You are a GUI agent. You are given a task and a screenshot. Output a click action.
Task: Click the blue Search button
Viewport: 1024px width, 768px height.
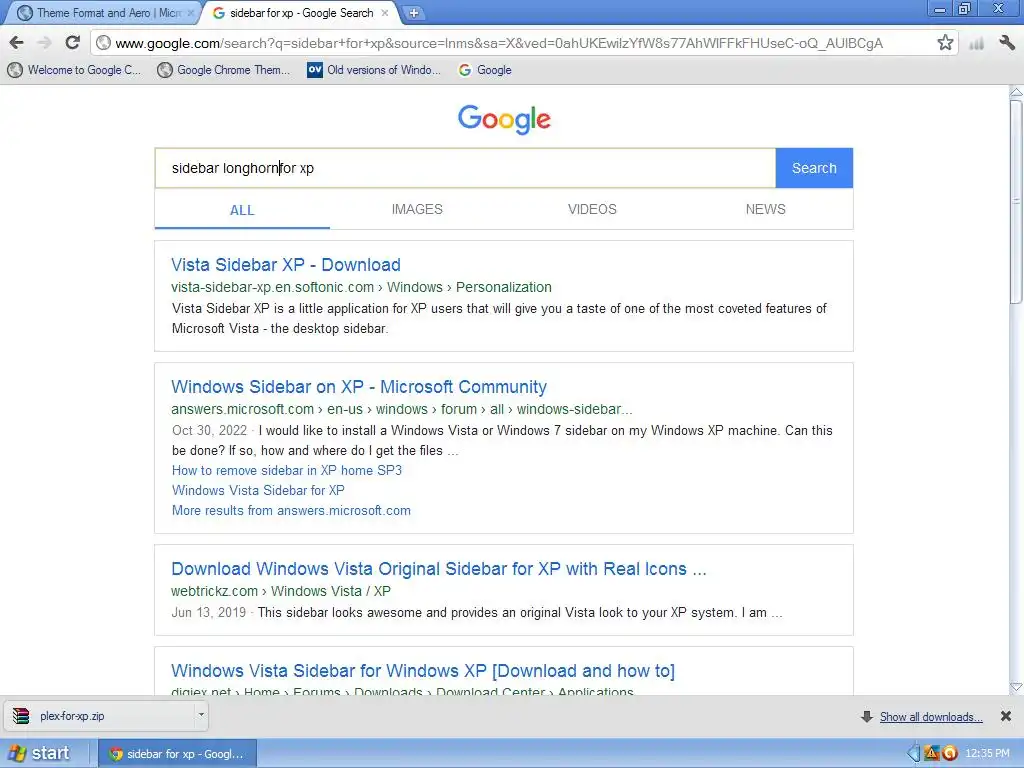[814, 168]
